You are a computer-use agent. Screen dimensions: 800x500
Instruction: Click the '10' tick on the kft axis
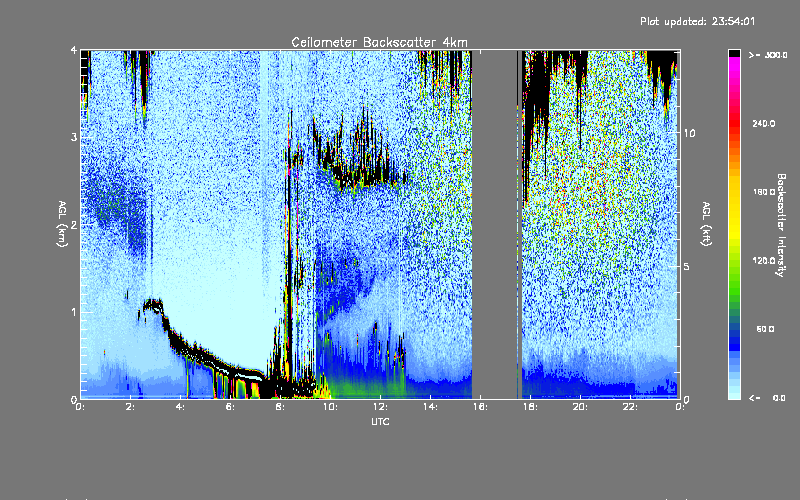click(x=689, y=133)
